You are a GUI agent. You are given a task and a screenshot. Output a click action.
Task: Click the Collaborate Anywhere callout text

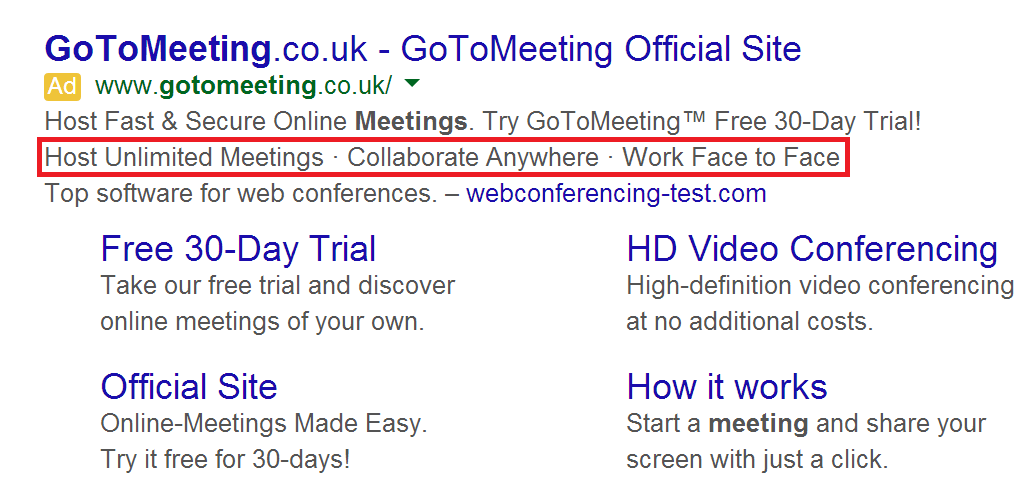(473, 158)
